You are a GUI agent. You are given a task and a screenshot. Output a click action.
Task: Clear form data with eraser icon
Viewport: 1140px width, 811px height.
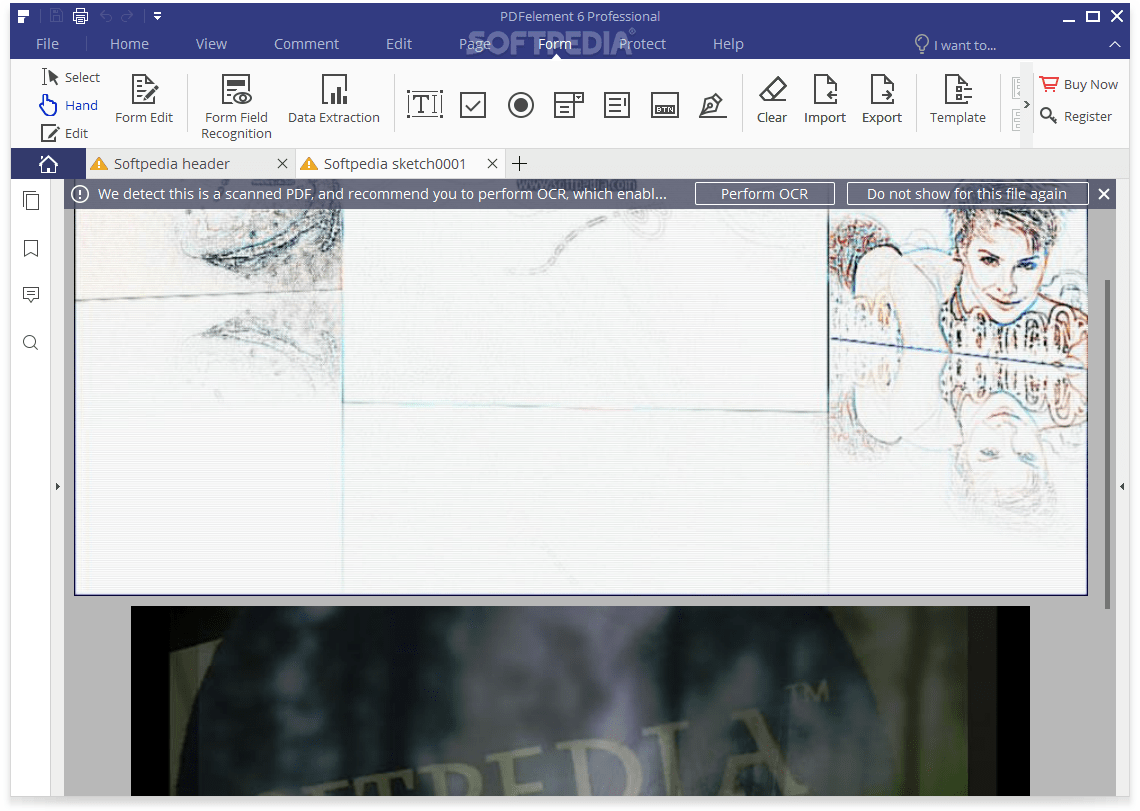(x=772, y=99)
